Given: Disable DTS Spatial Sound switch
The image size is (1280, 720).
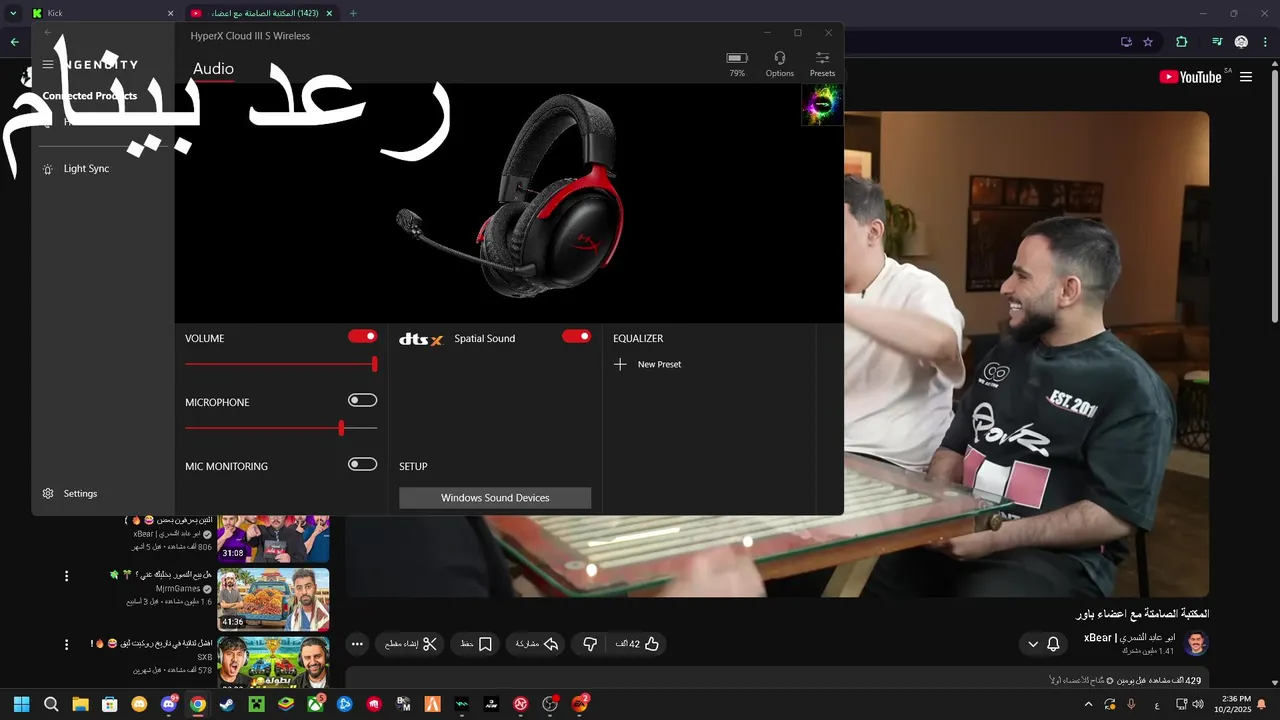Looking at the screenshot, I should click(576, 336).
